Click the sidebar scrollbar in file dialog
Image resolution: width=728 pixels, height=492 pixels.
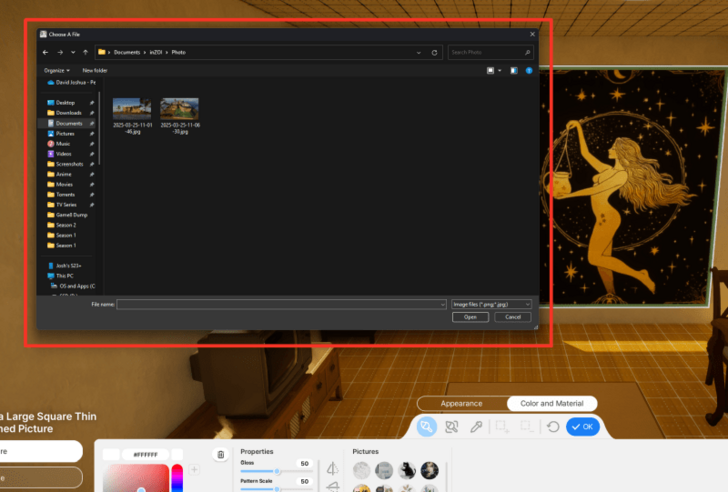(x=99, y=129)
